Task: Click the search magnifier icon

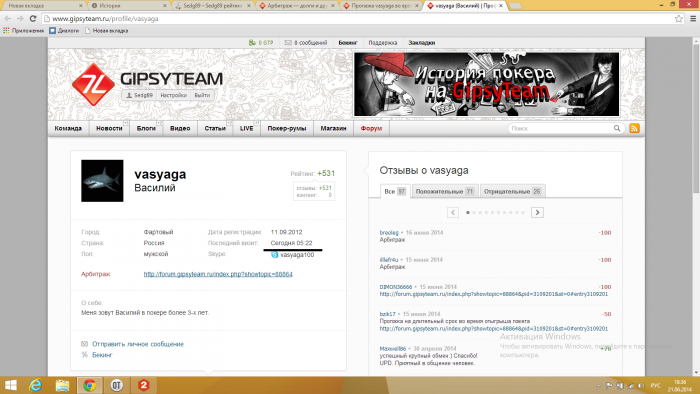Action: [x=617, y=129]
